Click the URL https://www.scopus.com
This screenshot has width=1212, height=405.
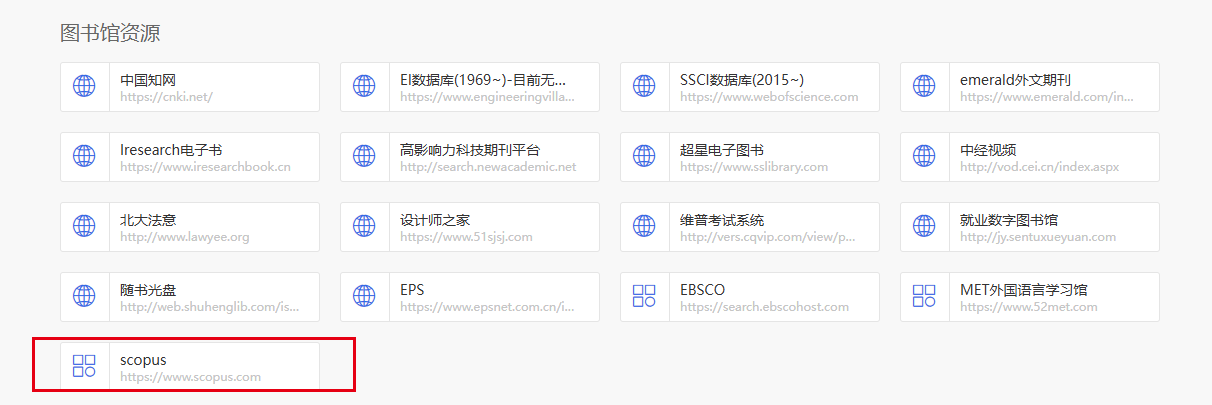point(190,377)
